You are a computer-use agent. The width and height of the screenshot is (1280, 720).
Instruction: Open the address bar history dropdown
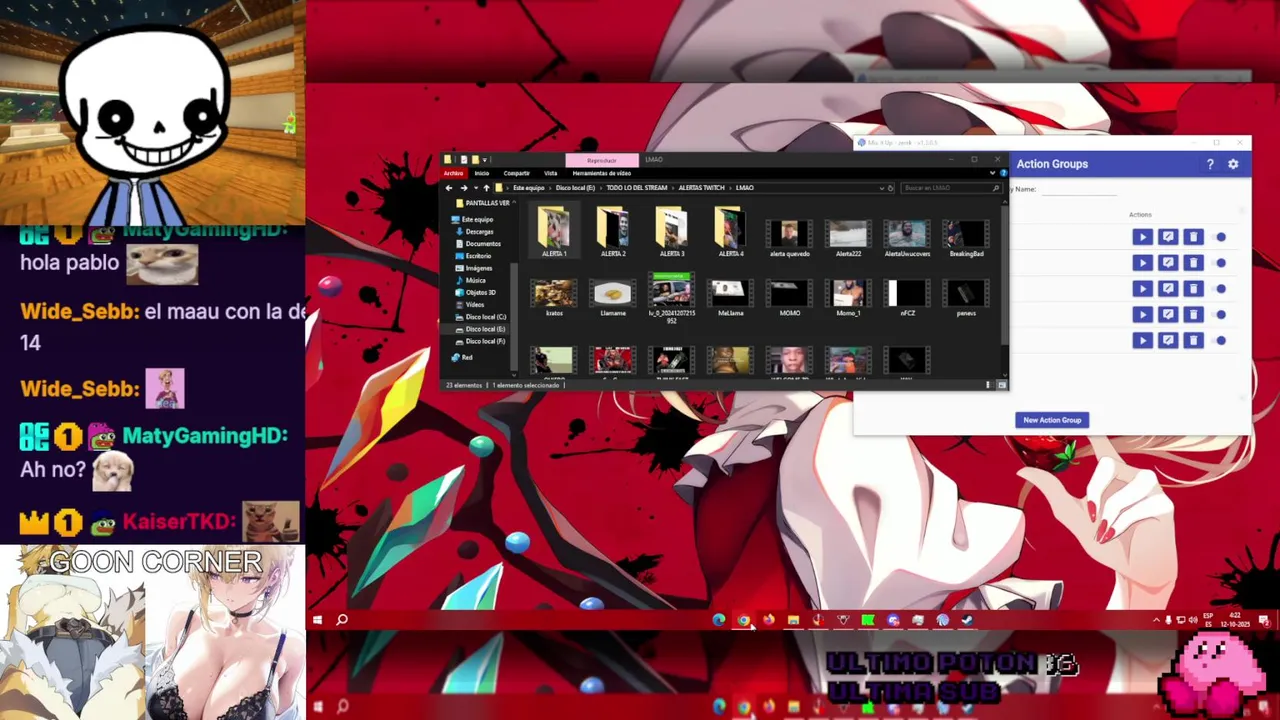coord(881,188)
